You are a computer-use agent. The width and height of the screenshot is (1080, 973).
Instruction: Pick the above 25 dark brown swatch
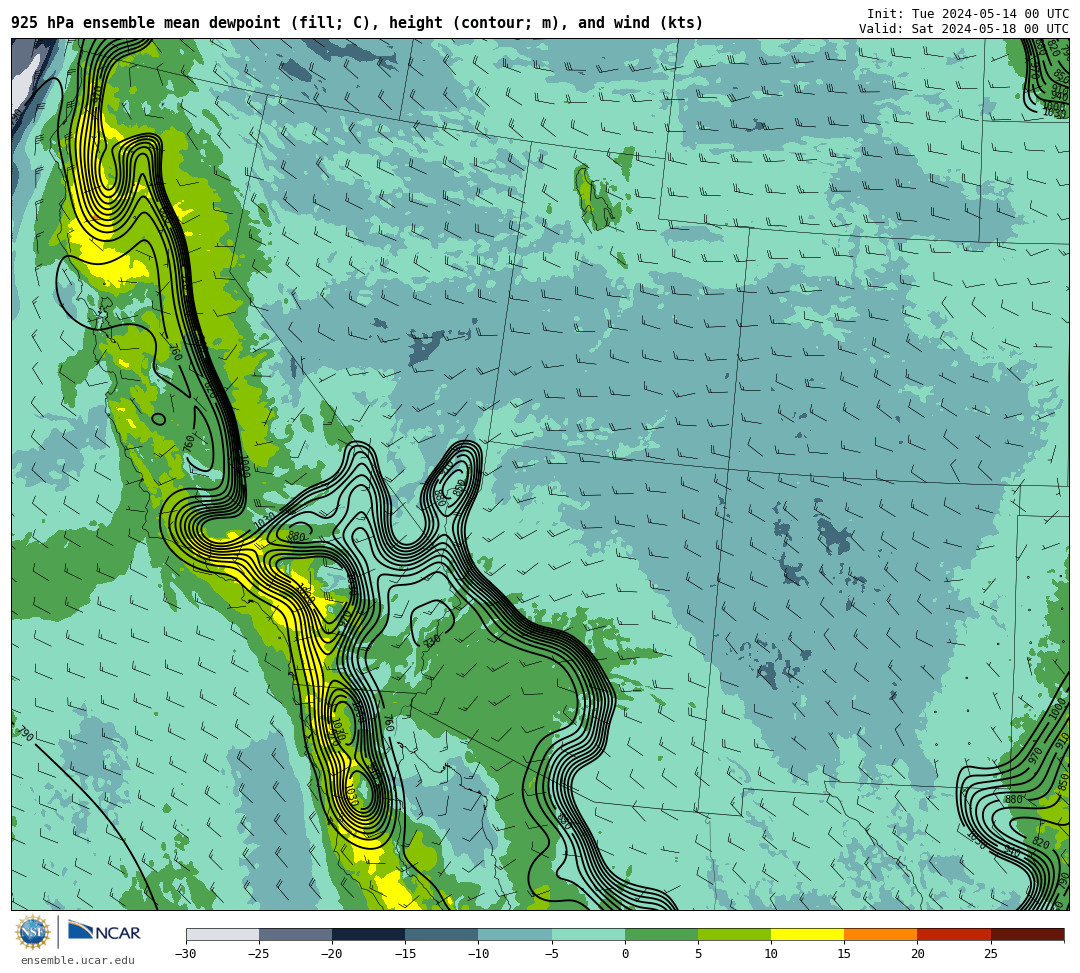pyautogui.click(x=1028, y=934)
